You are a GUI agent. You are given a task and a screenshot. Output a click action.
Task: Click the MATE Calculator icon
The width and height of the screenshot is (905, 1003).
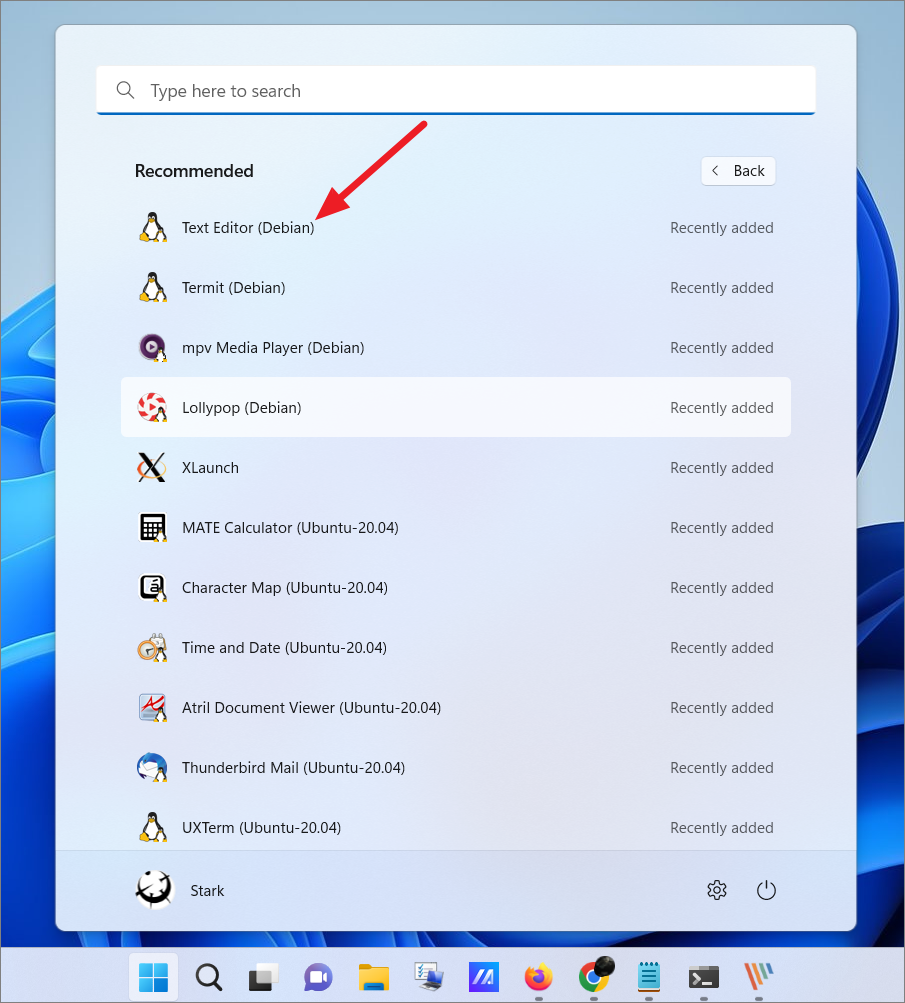[x=153, y=528]
